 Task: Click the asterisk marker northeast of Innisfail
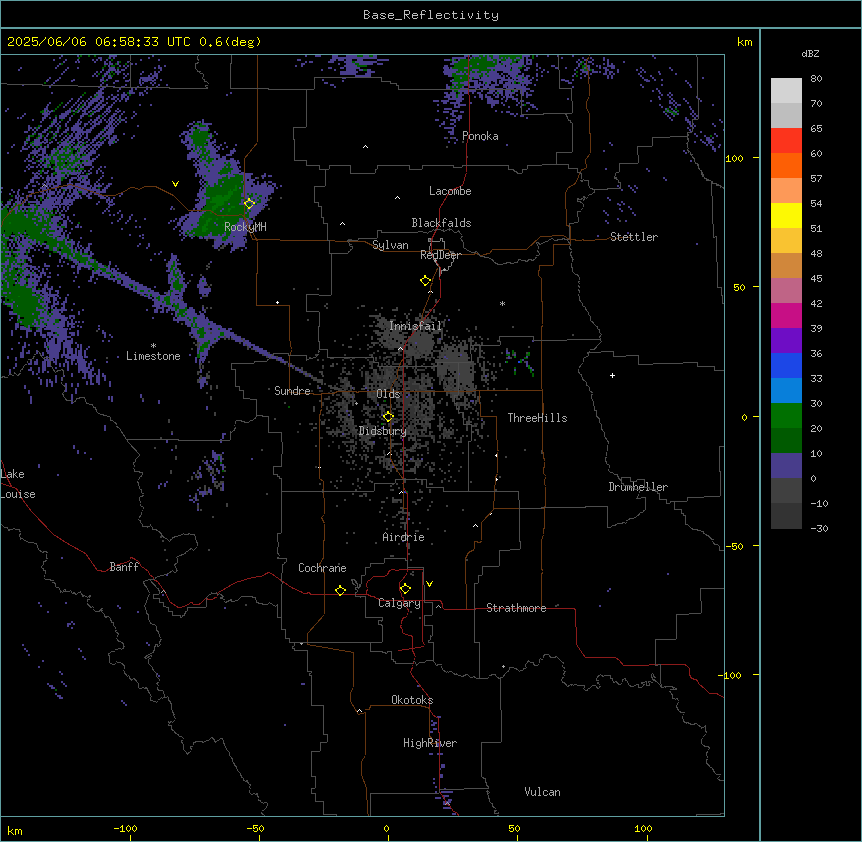(502, 303)
